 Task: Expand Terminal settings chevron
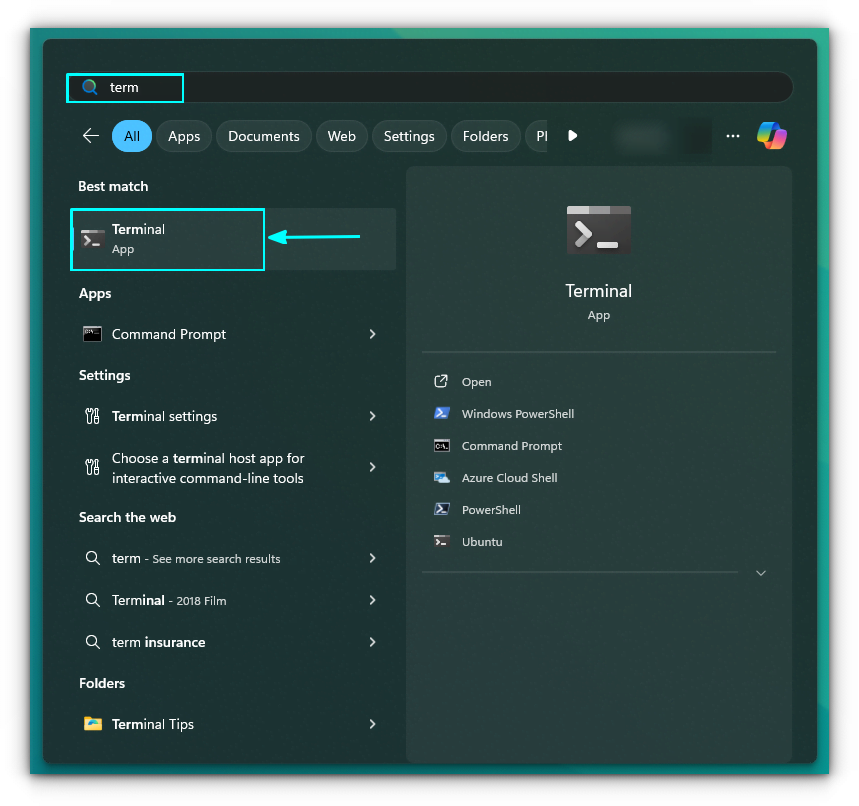tap(373, 416)
